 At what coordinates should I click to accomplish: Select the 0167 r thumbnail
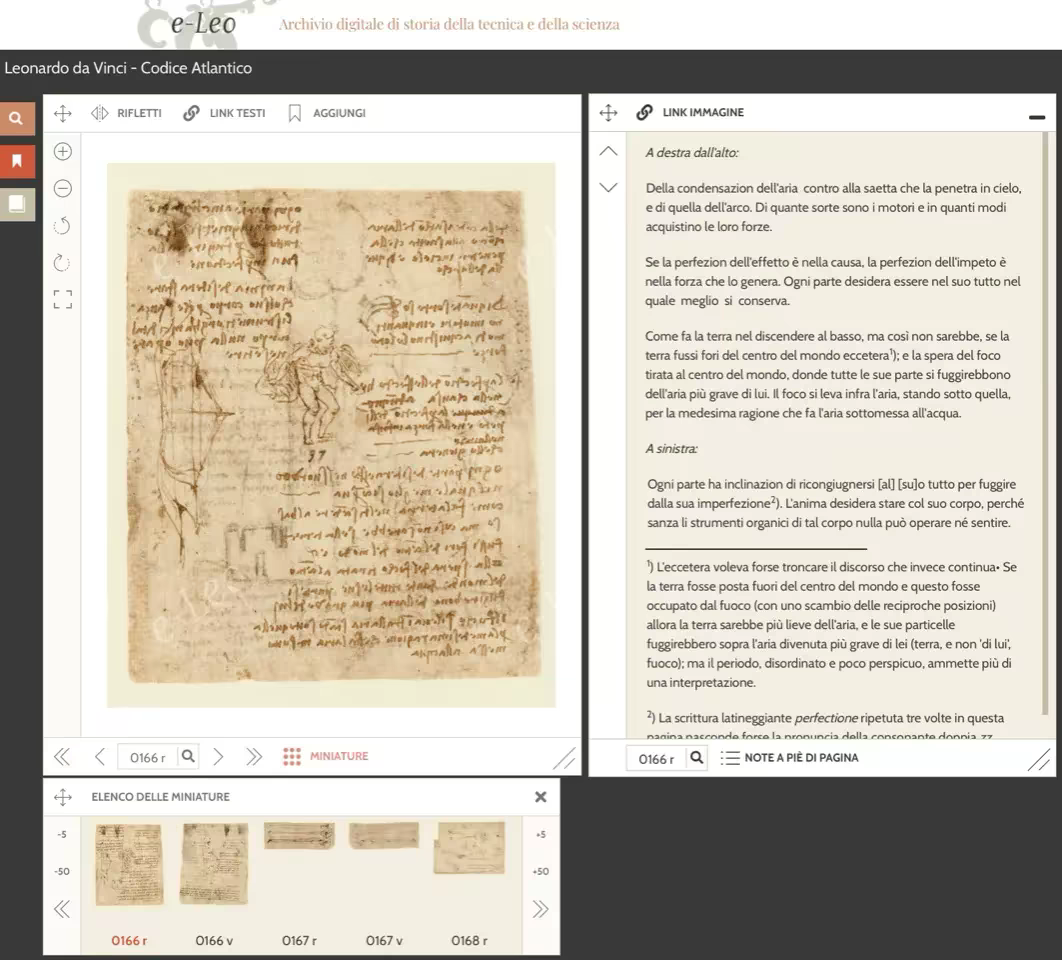click(x=299, y=836)
